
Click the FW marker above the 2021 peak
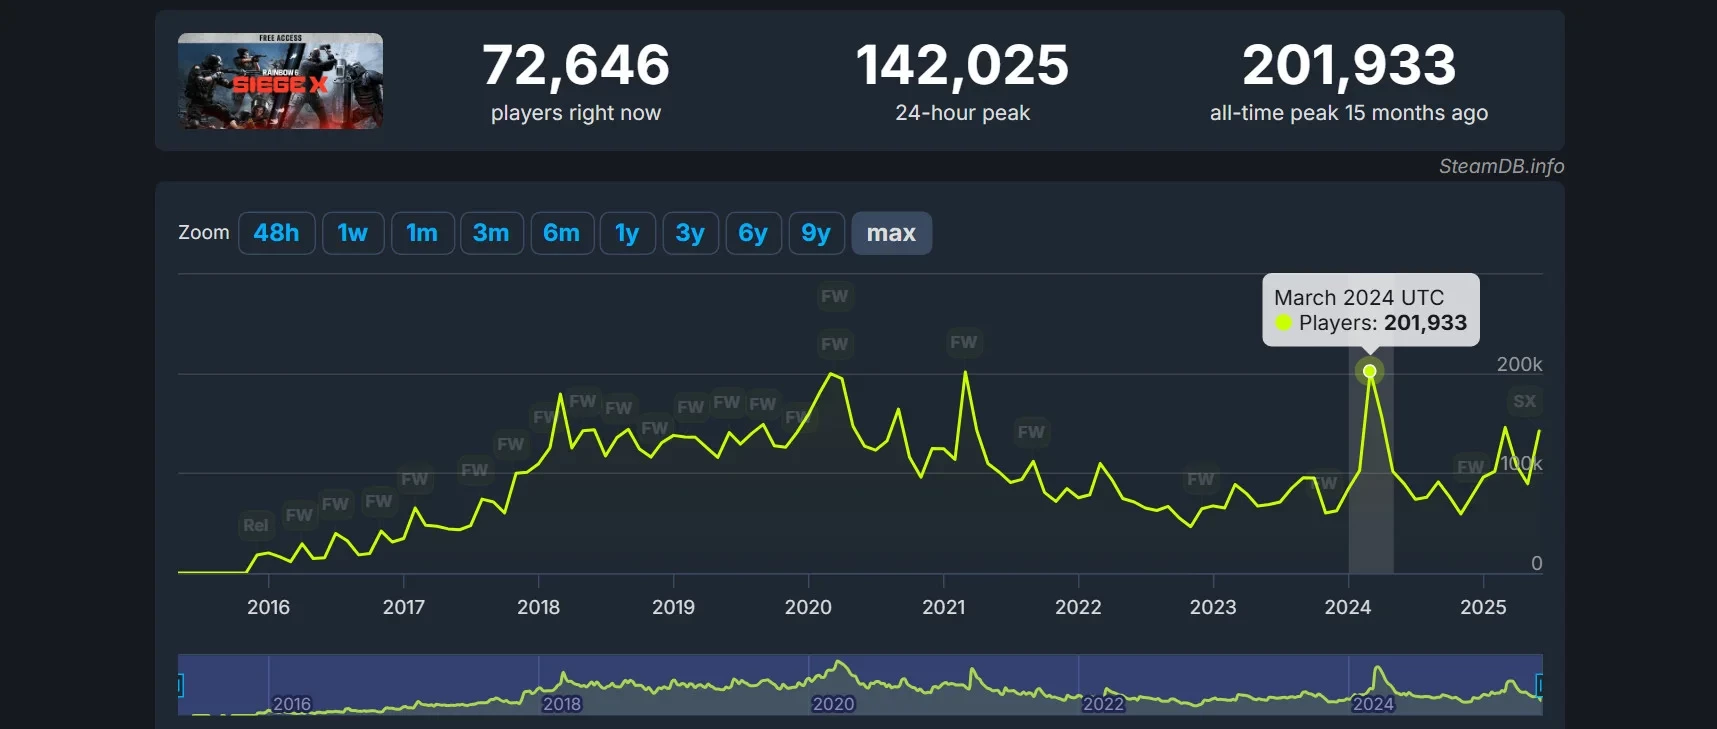point(963,342)
